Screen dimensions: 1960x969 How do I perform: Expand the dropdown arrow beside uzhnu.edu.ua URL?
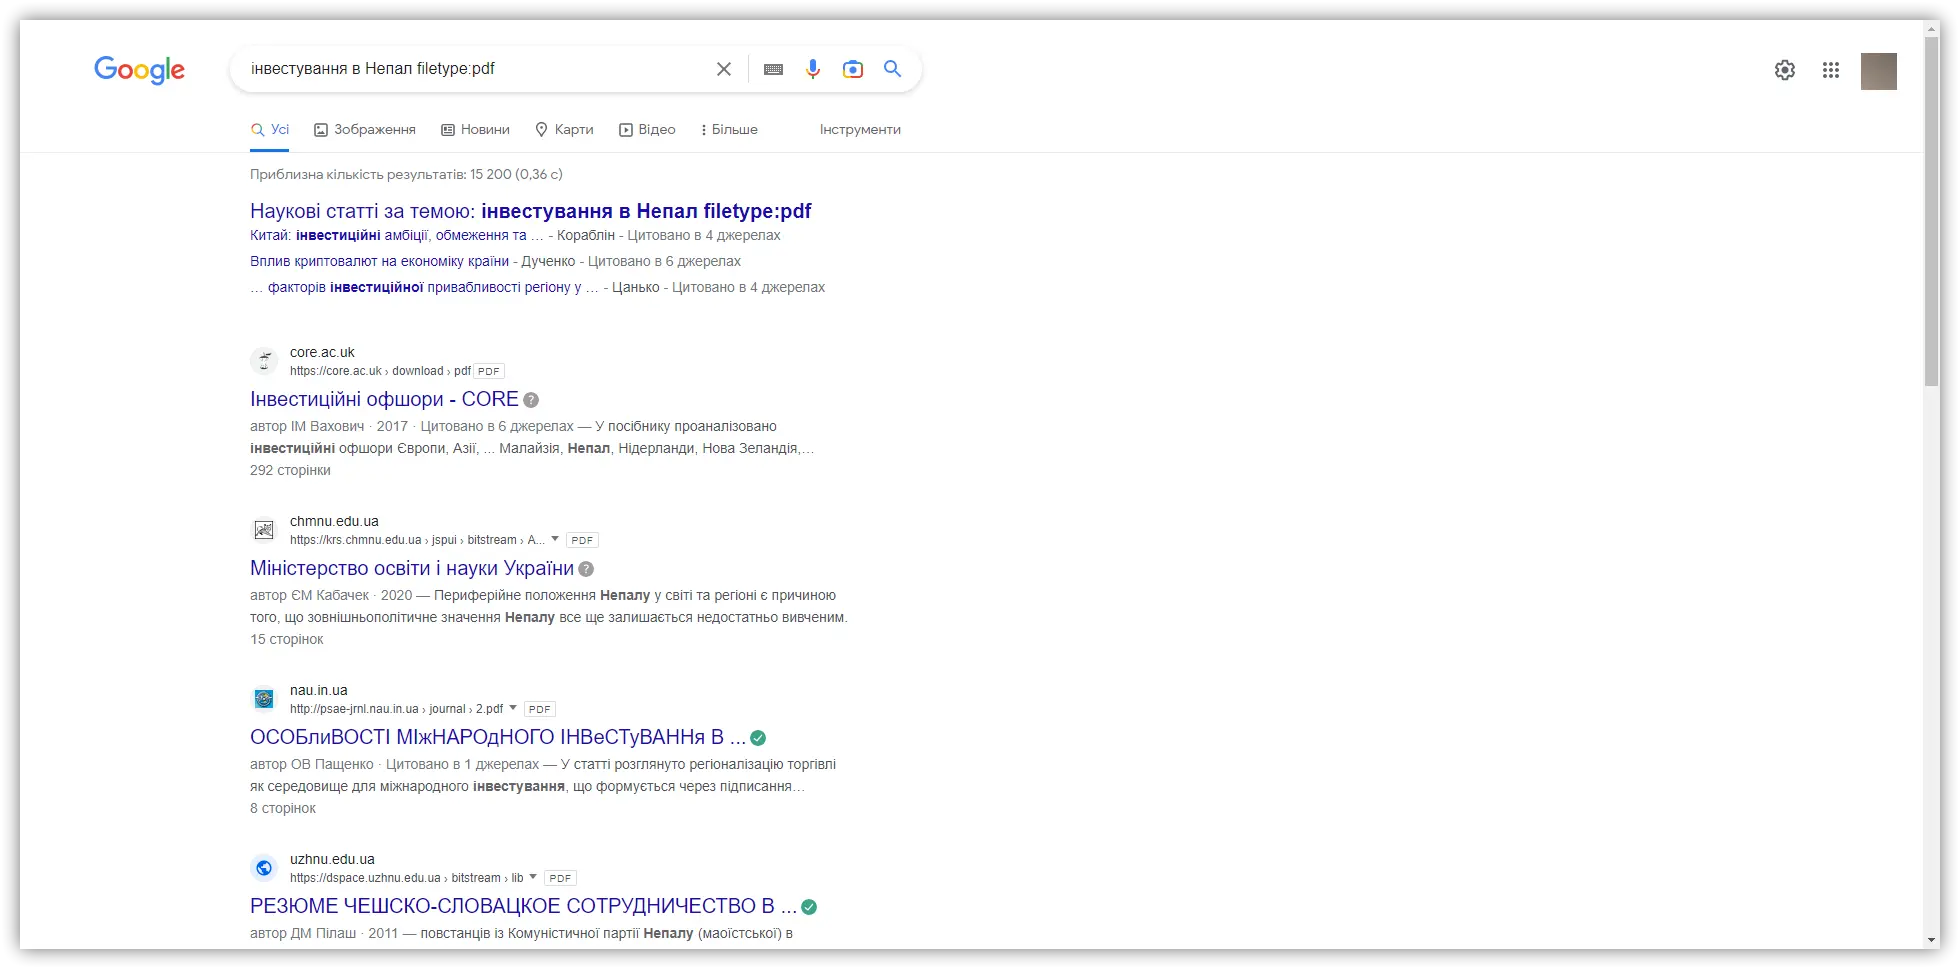point(533,877)
